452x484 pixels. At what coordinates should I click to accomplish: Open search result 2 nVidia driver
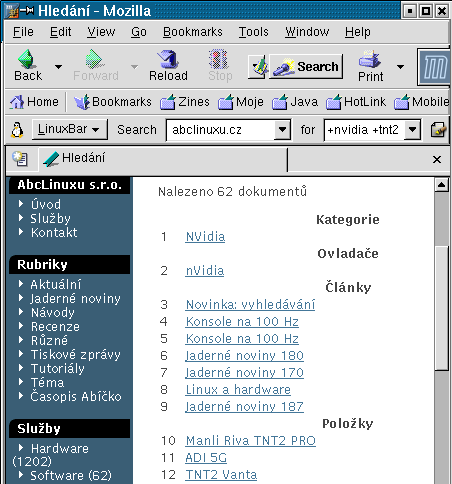coord(205,271)
